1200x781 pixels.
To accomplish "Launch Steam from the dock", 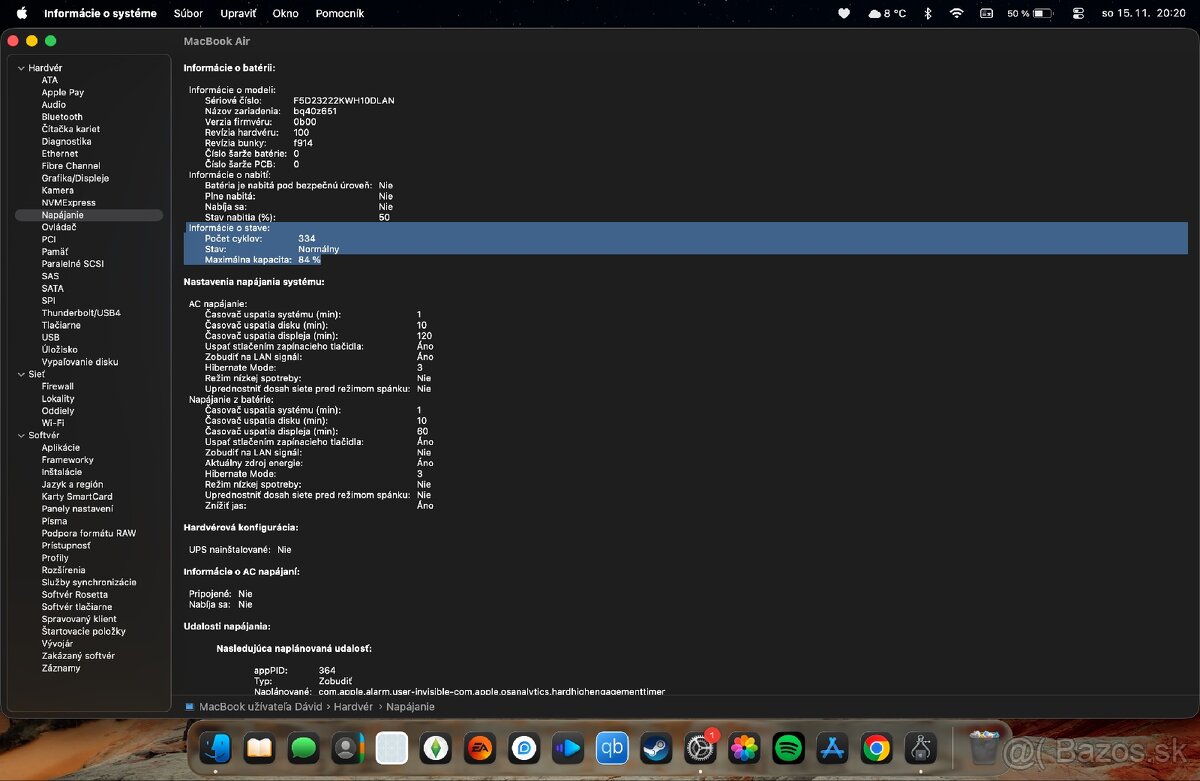I will click(656, 748).
